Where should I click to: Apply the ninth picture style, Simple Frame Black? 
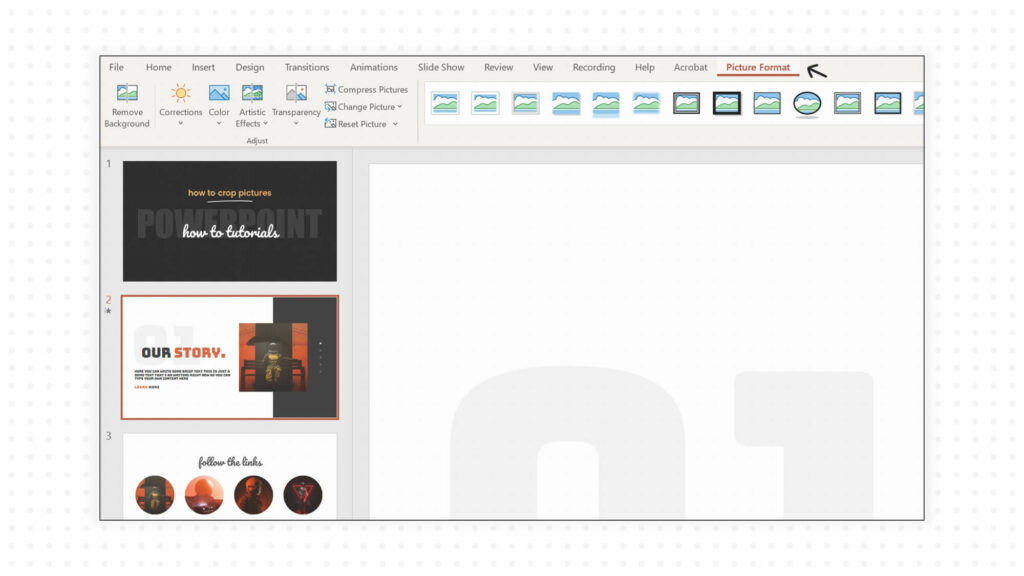pyautogui.click(x=767, y=103)
